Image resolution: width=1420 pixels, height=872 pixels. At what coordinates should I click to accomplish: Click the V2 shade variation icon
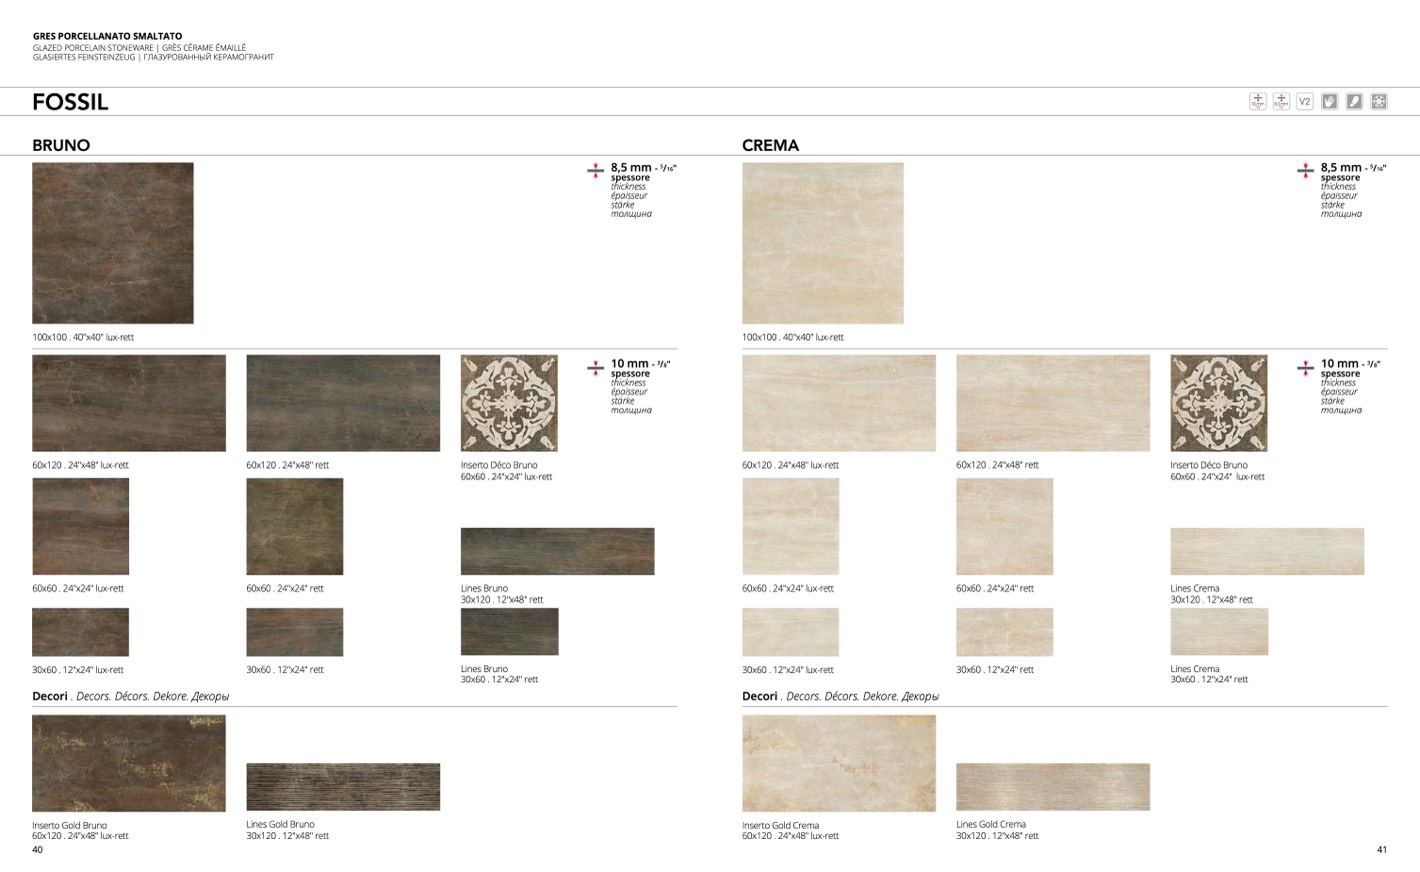(1305, 101)
